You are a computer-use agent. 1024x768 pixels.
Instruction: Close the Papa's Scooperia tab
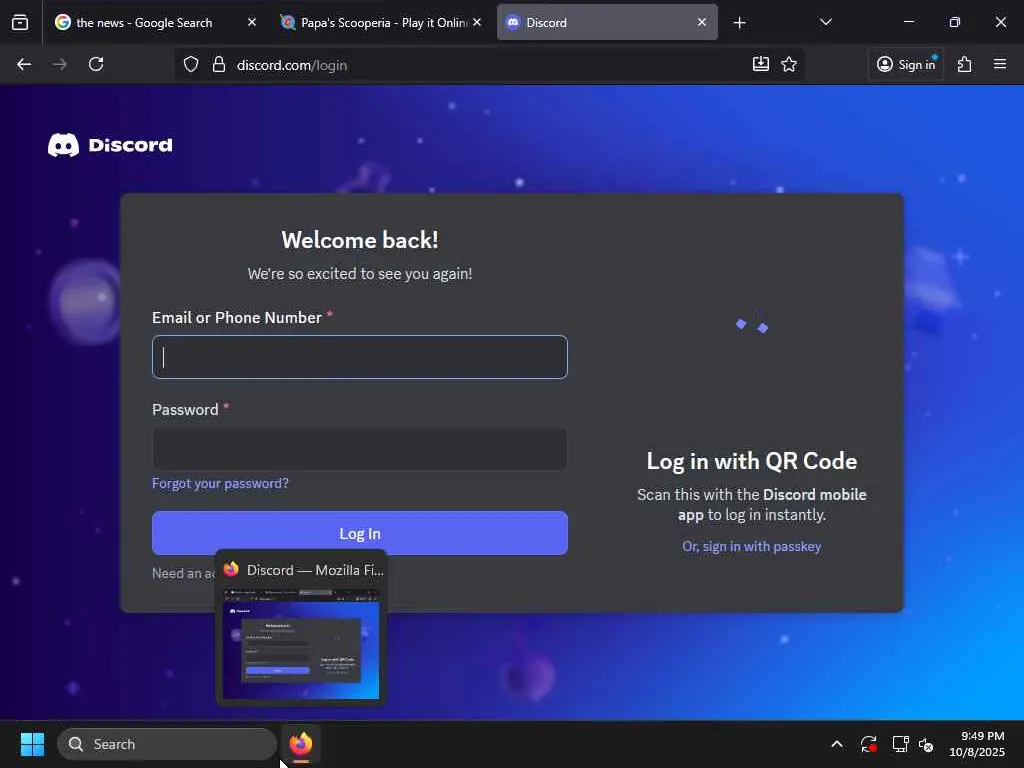[477, 22]
